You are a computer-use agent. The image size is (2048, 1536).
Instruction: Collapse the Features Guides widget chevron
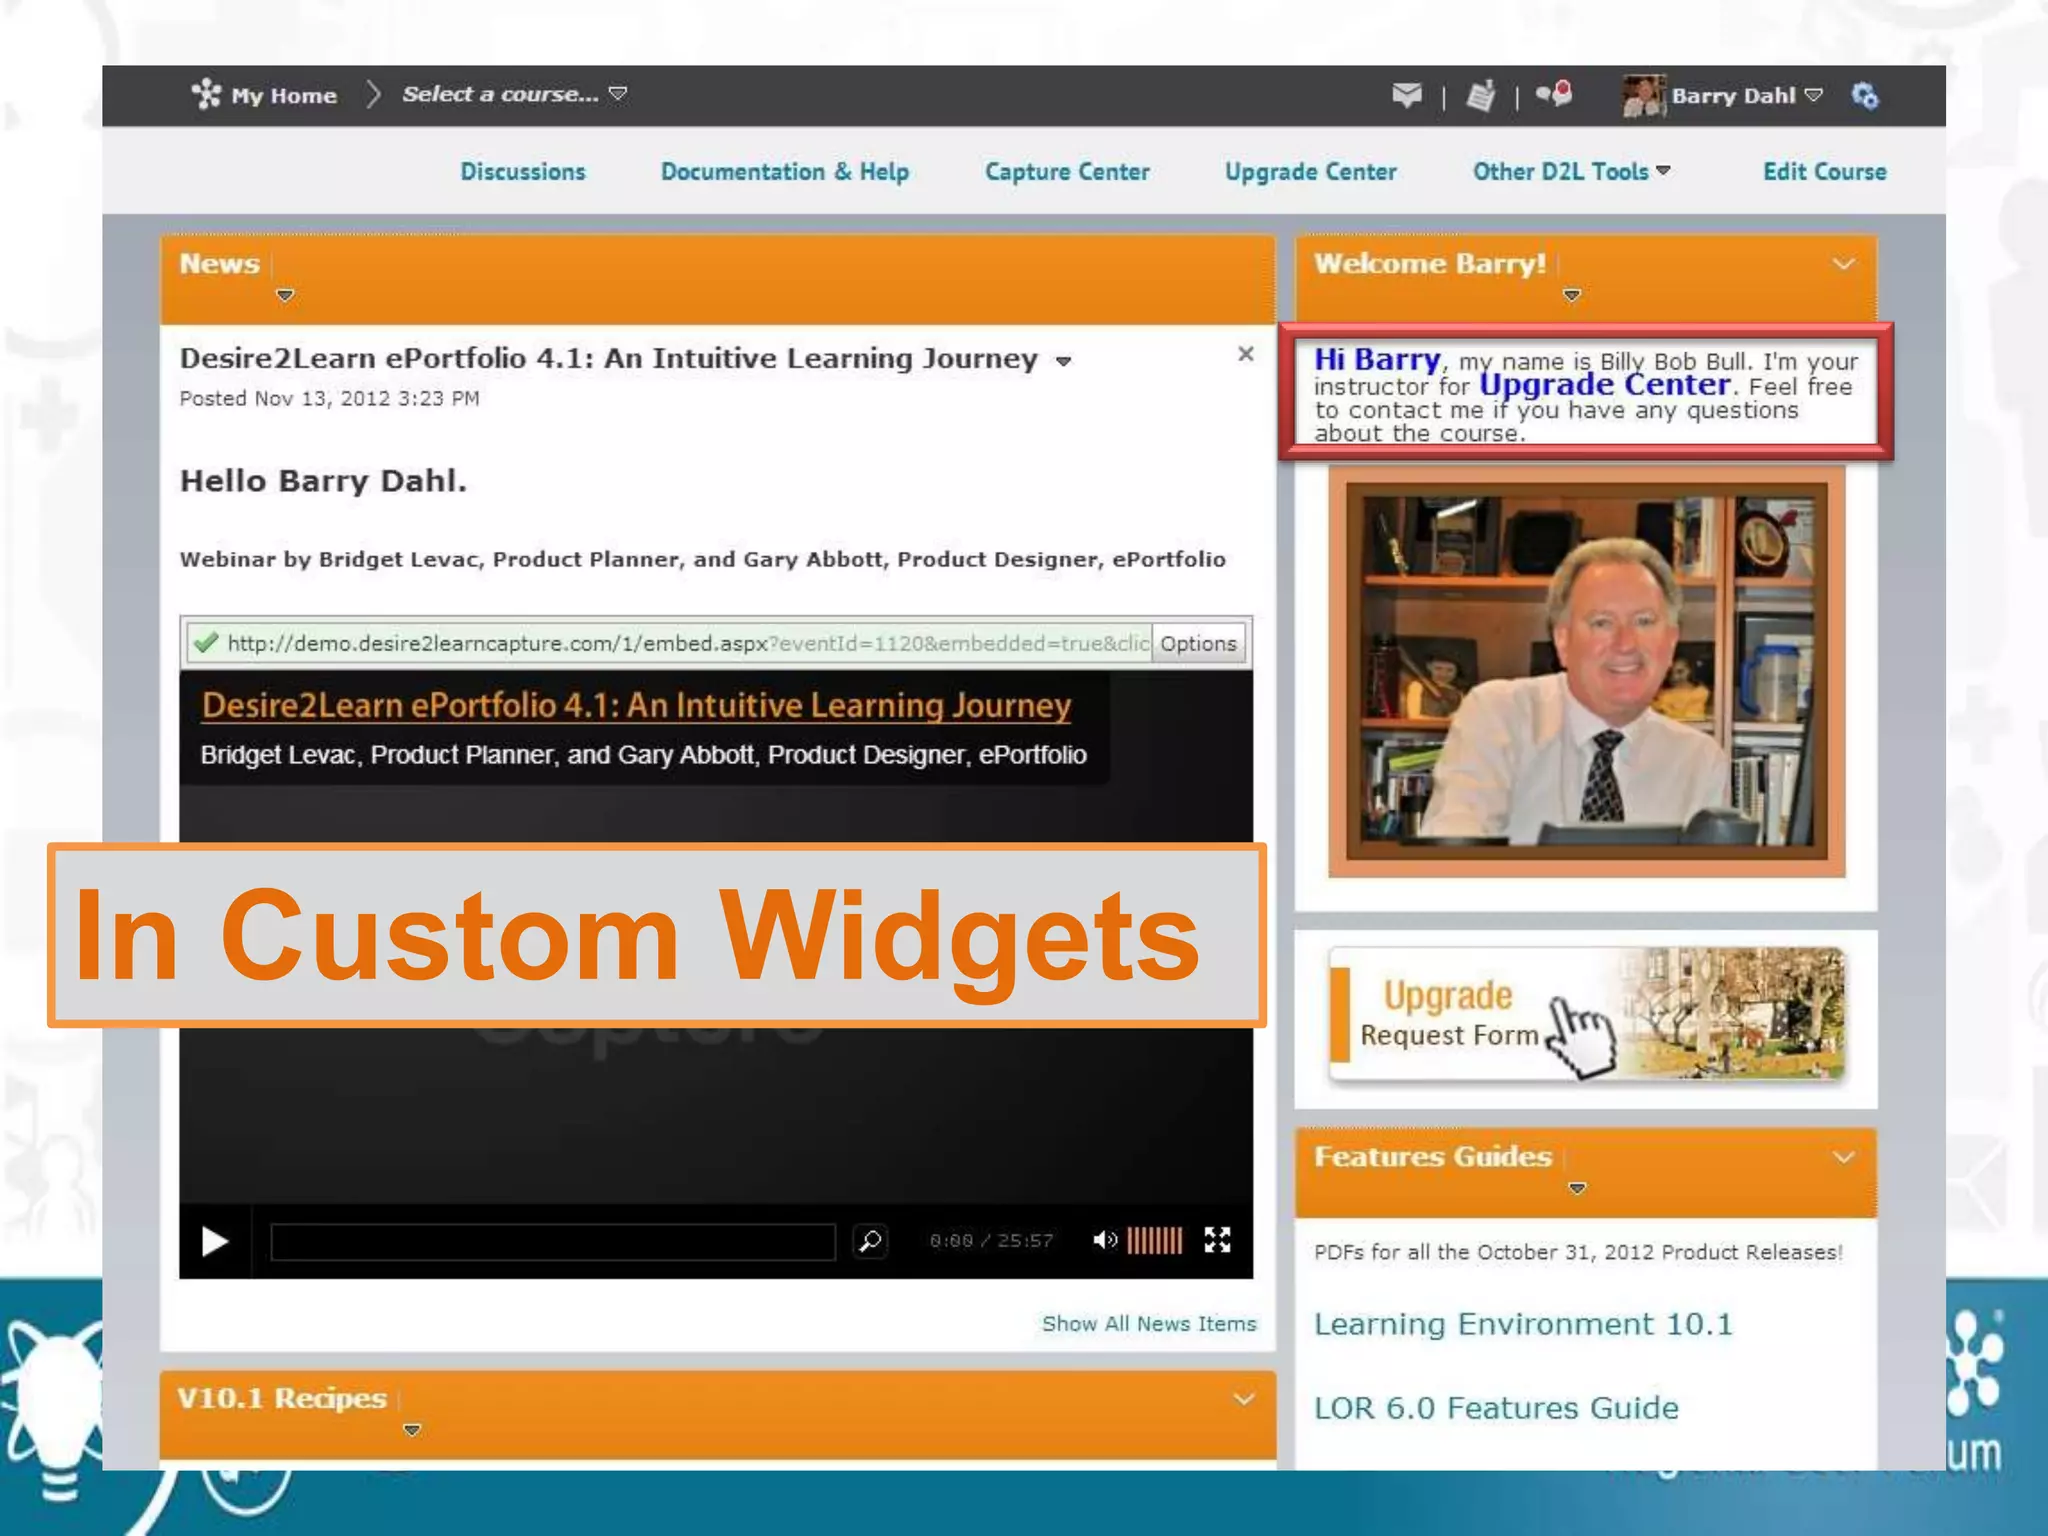tap(1843, 1157)
